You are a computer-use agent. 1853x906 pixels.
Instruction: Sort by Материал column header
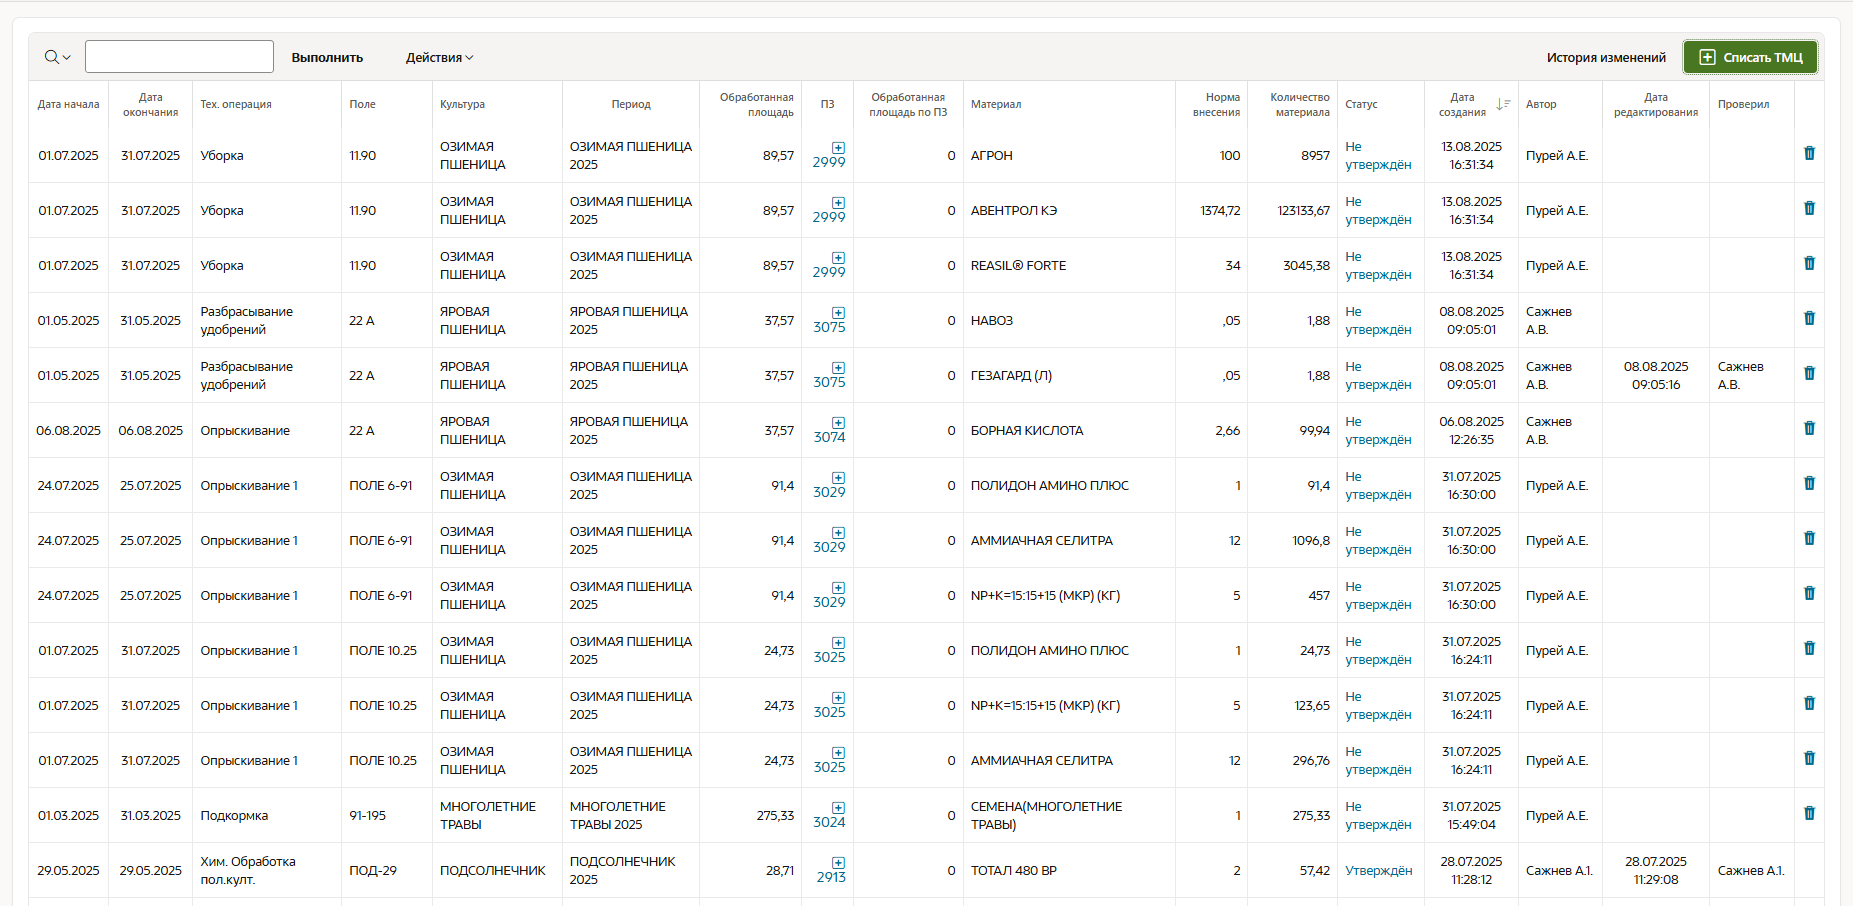pyautogui.click(x=995, y=104)
